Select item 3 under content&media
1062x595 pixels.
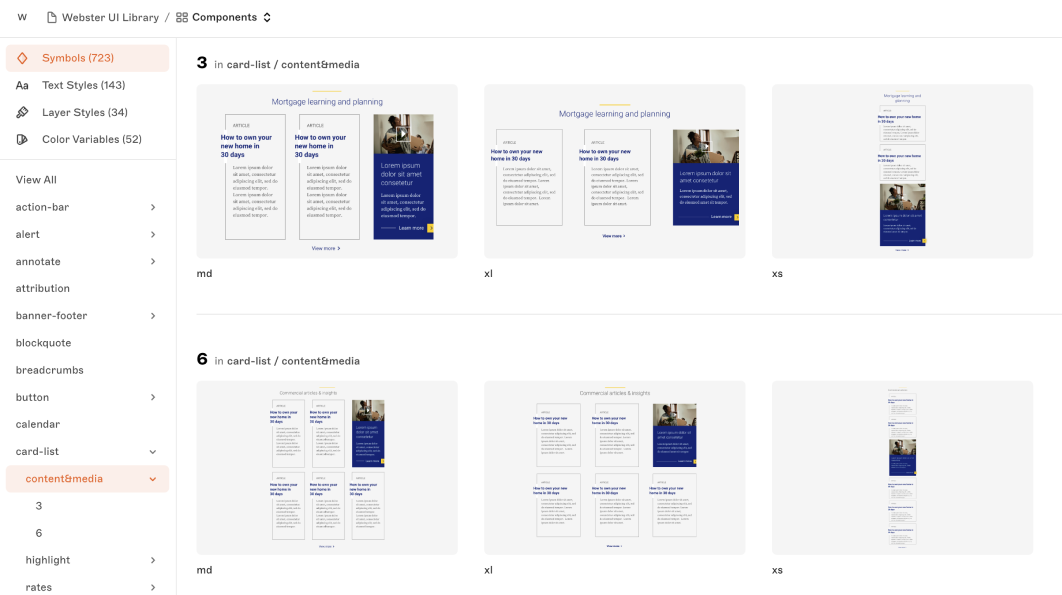click(39, 506)
